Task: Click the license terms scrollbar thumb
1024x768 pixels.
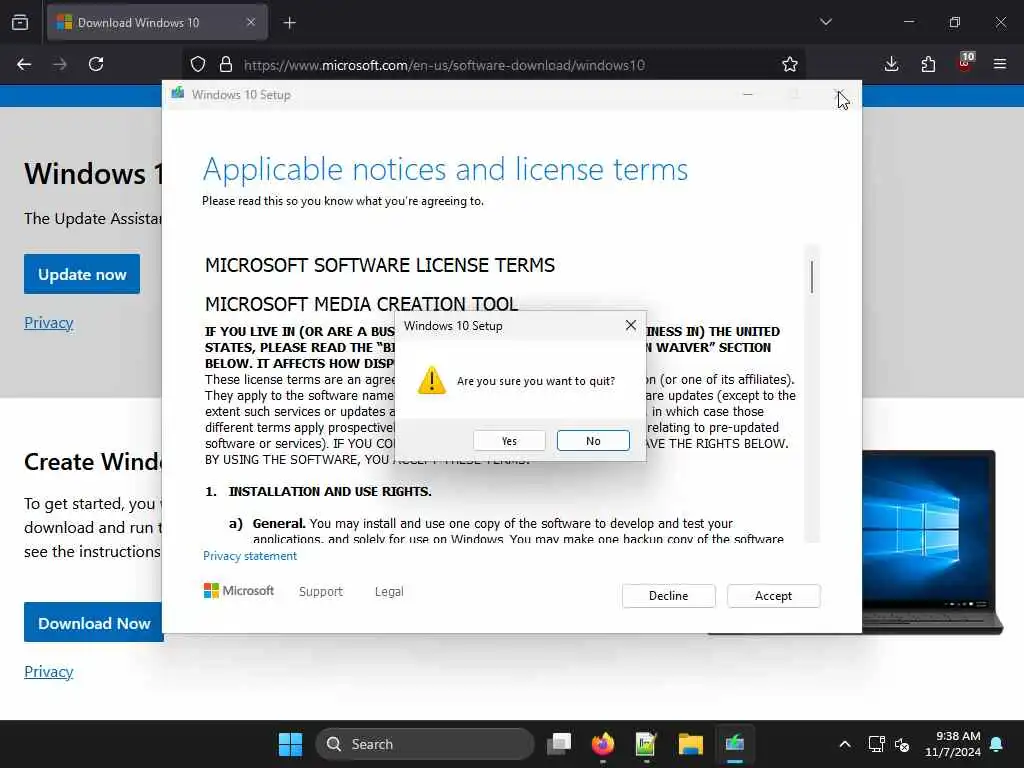Action: [812, 277]
